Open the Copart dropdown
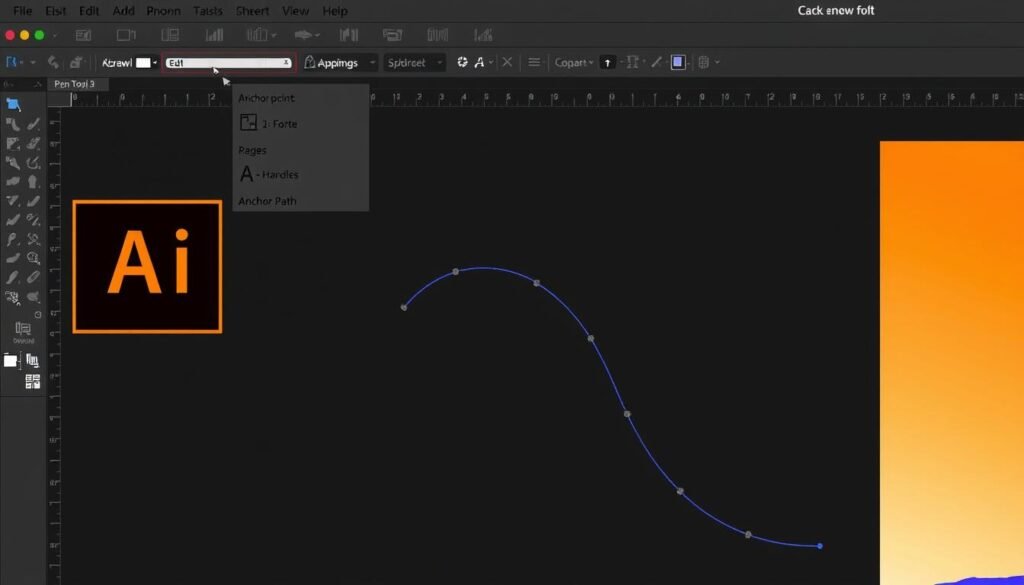This screenshot has width=1024, height=585. click(x=573, y=63)
